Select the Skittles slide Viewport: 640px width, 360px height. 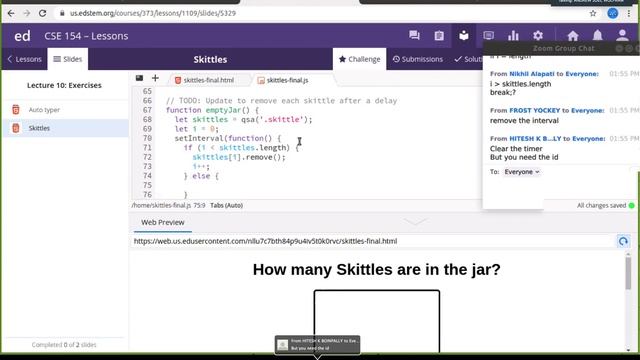(x=65, y=128)
